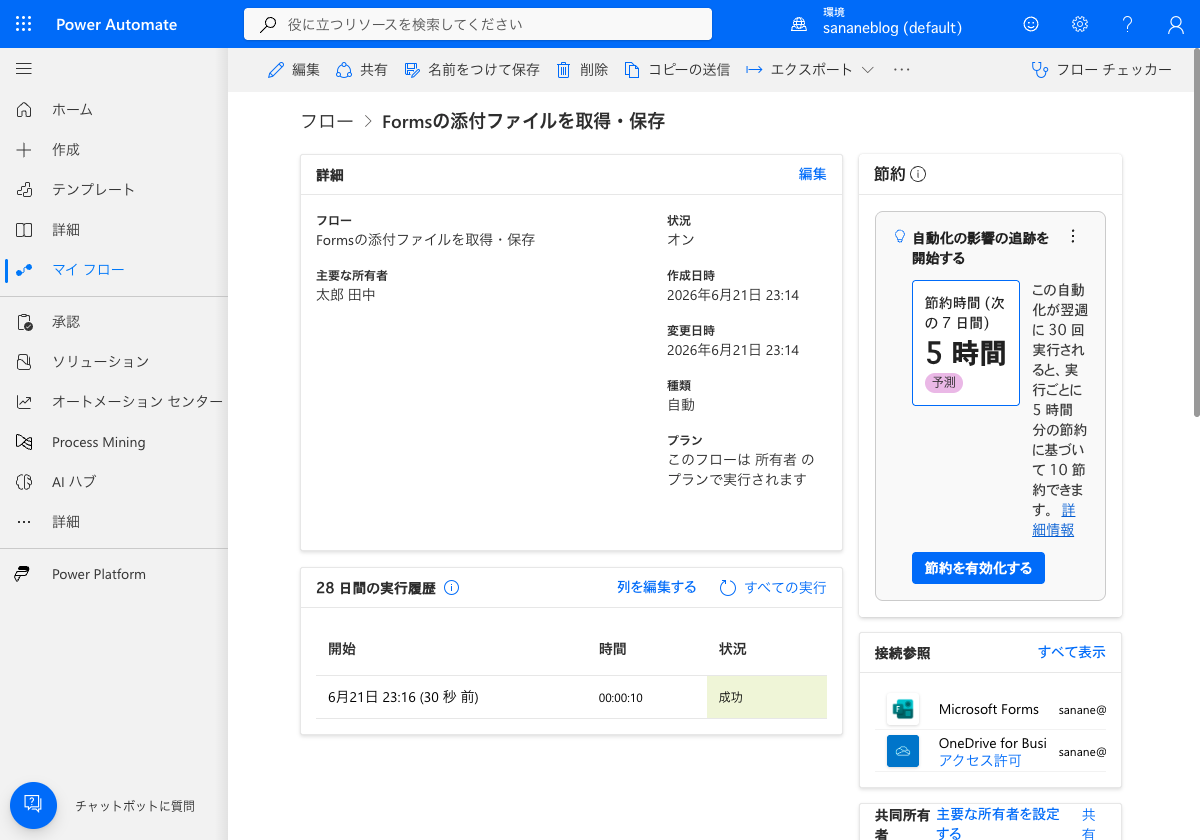Click the 00:00:10 duration cell

pos(620,698)
